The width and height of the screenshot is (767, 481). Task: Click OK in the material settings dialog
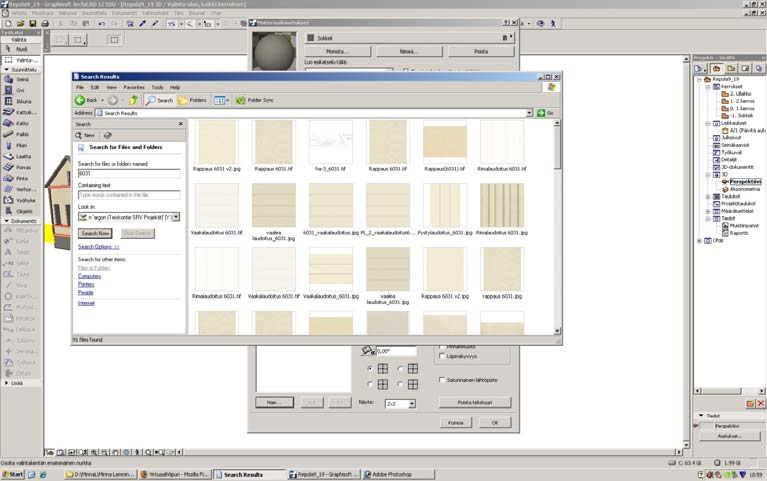[495, 422]
